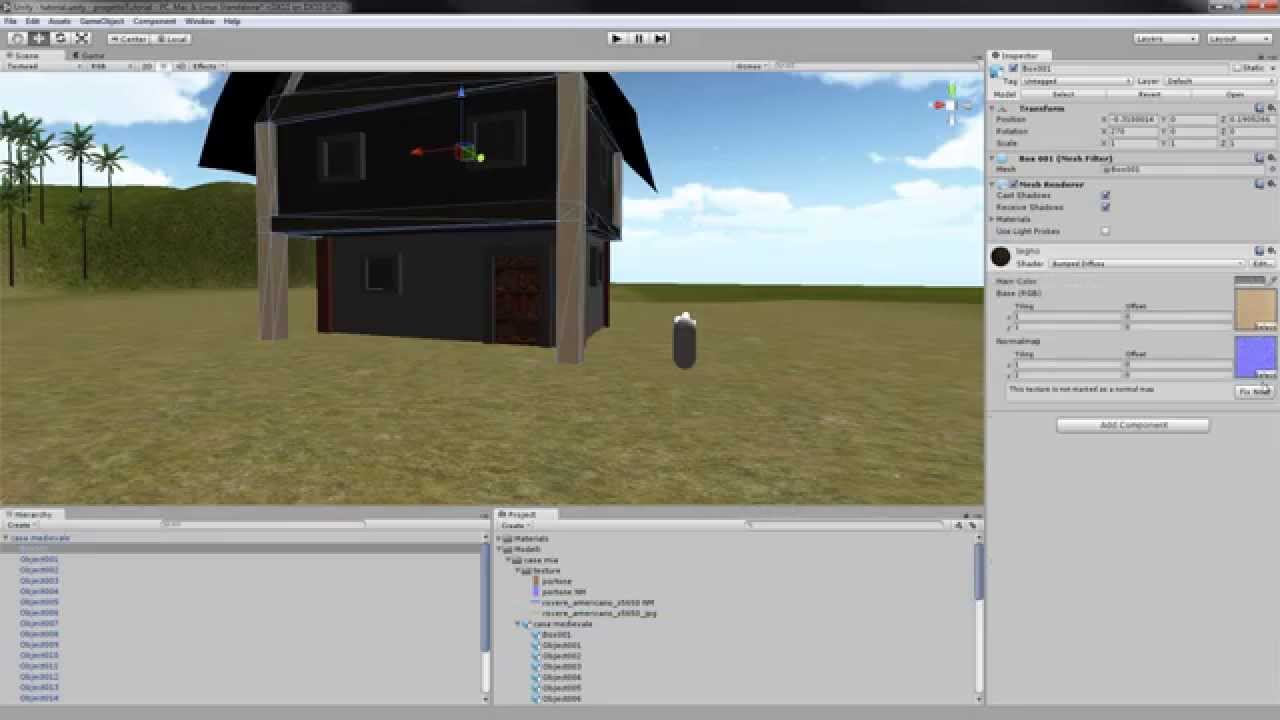Click the shader Edit button
This screenshot has width=1280, height=720.
[1262, 264]
